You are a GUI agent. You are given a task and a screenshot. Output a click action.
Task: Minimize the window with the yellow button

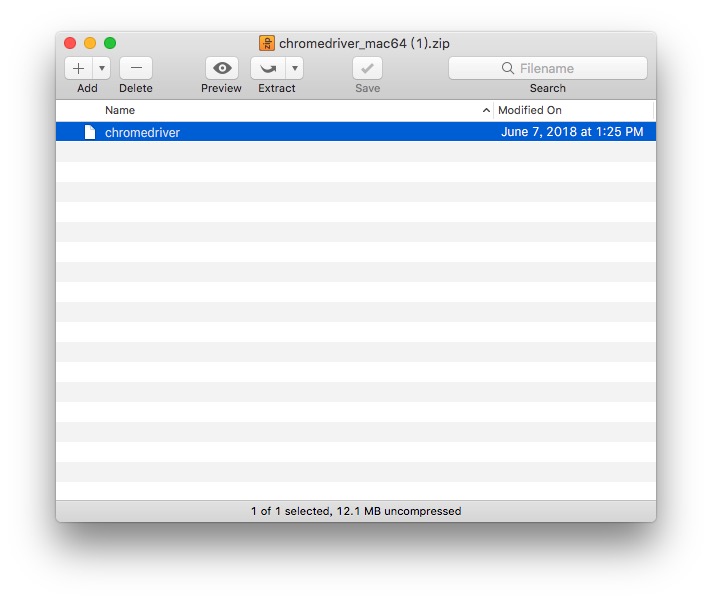(90, 43)
